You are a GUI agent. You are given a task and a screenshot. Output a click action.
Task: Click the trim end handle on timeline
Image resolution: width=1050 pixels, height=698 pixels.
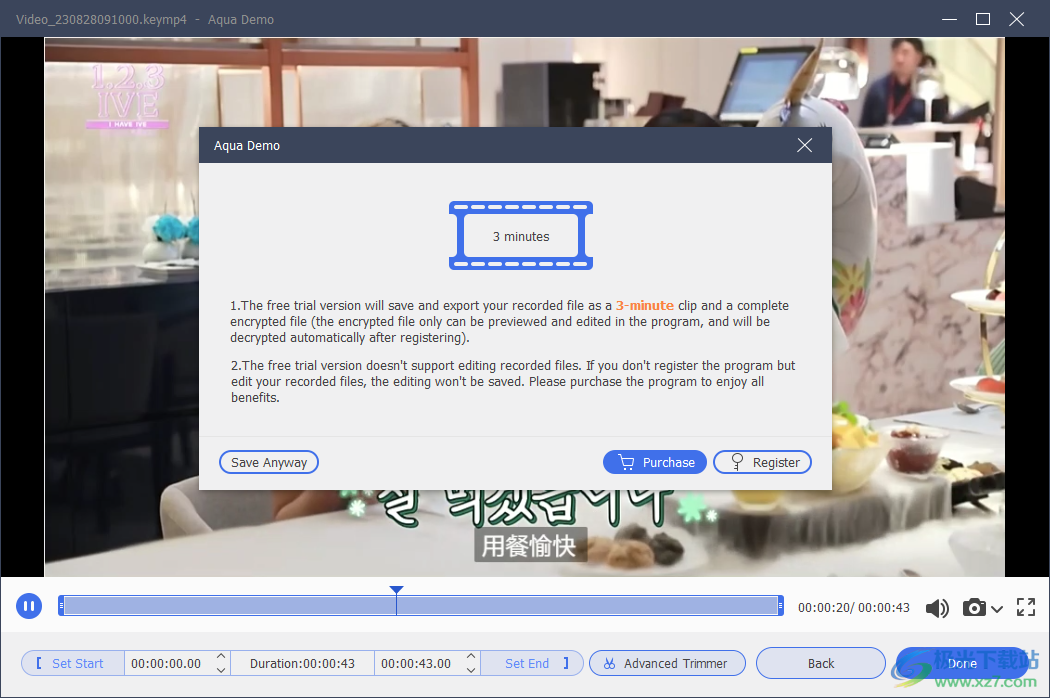coord(780,606)
